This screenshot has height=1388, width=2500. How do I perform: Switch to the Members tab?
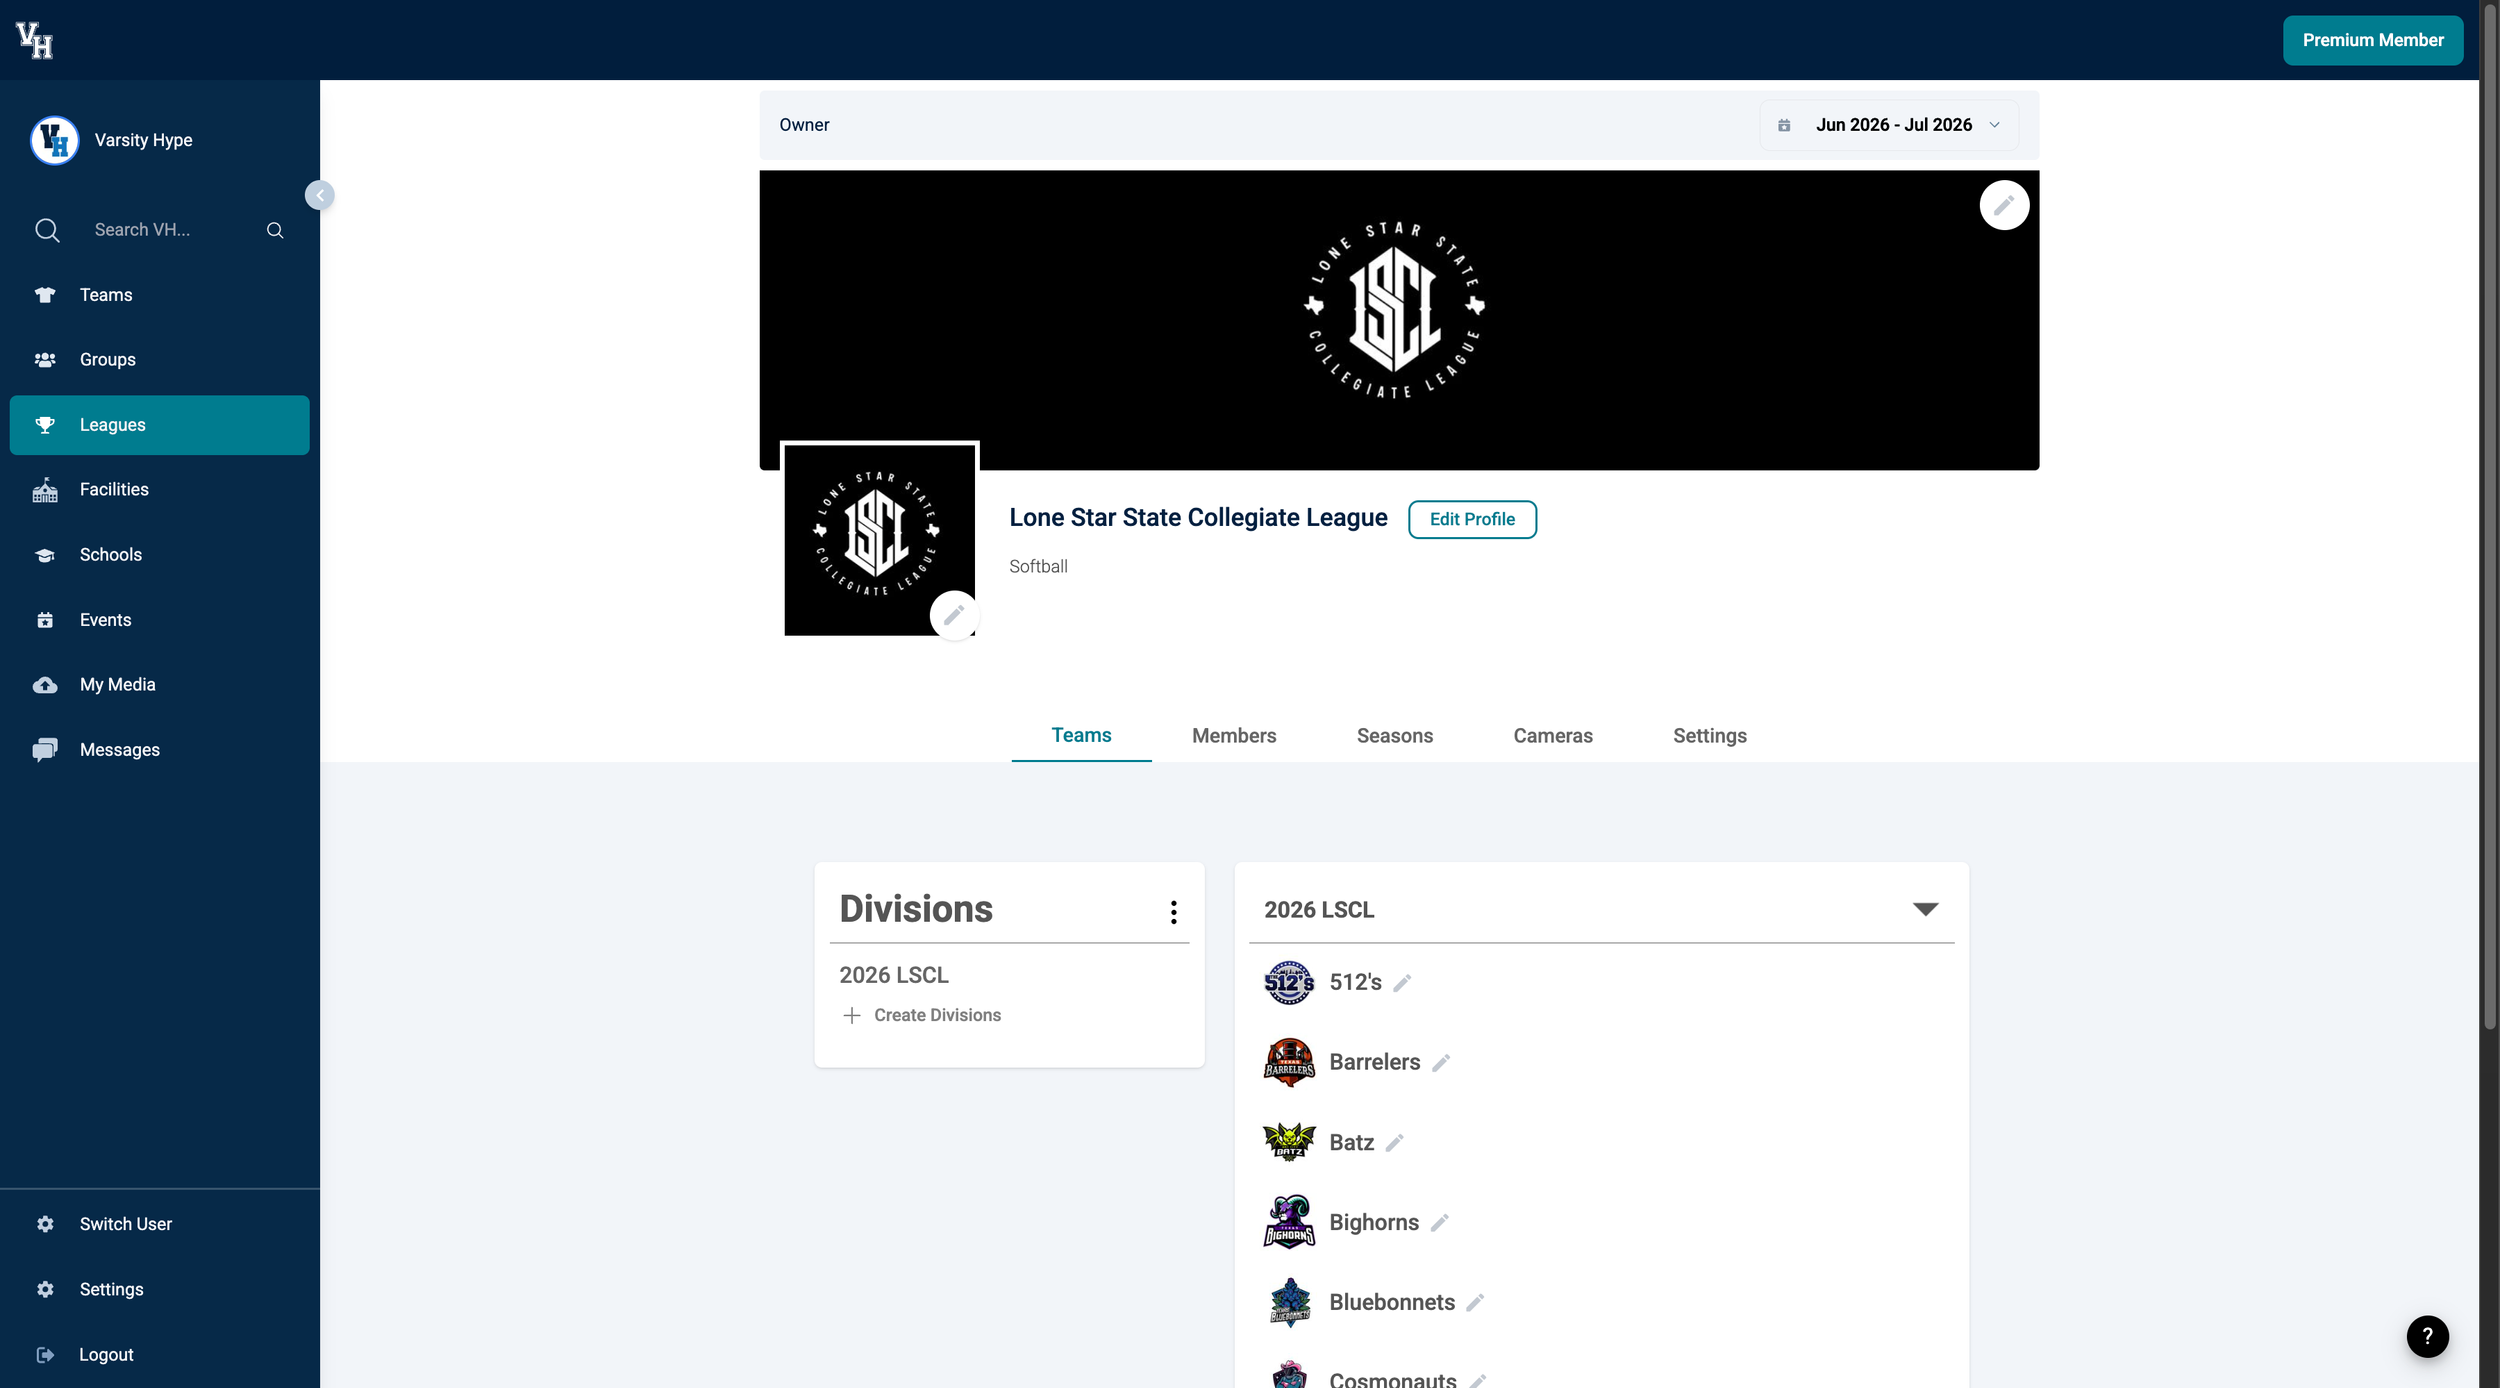pyautogui.click(x=1234, y=736)
